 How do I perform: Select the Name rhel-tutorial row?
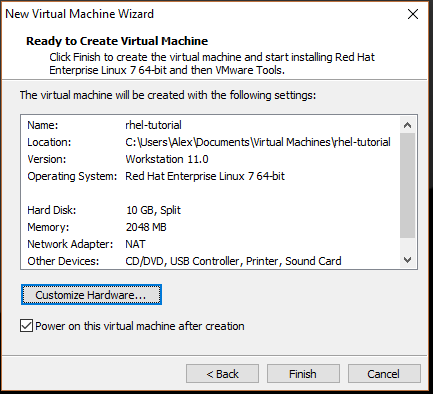[x=210, y=125]
